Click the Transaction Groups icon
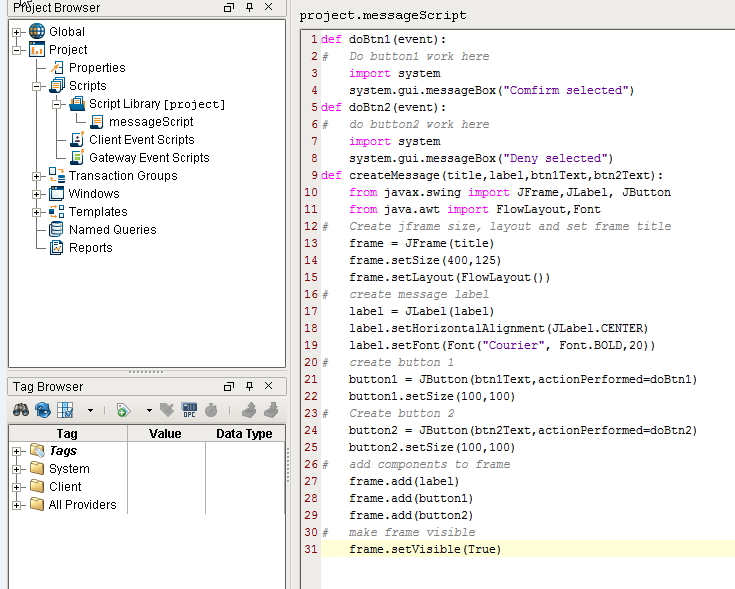This screenshot has width=735, height=589. (x=57, y=175)
